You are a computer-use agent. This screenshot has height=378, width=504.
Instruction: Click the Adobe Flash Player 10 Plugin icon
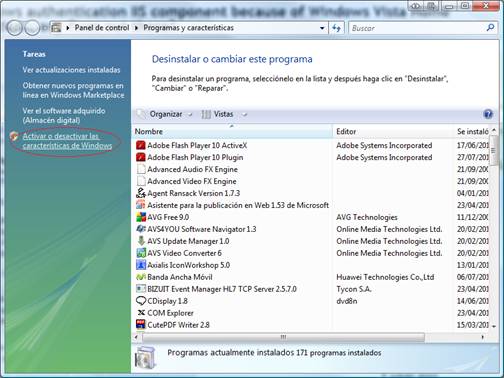click(141, 157)
